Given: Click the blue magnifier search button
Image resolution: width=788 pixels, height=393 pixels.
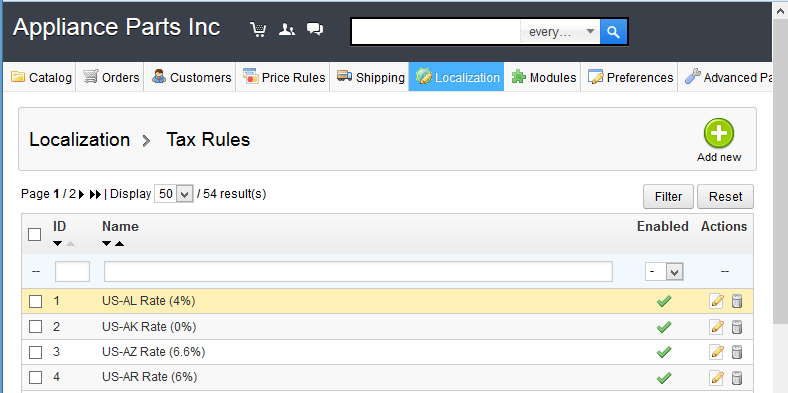Looking at the screenshot, I should tap(613, 32).
